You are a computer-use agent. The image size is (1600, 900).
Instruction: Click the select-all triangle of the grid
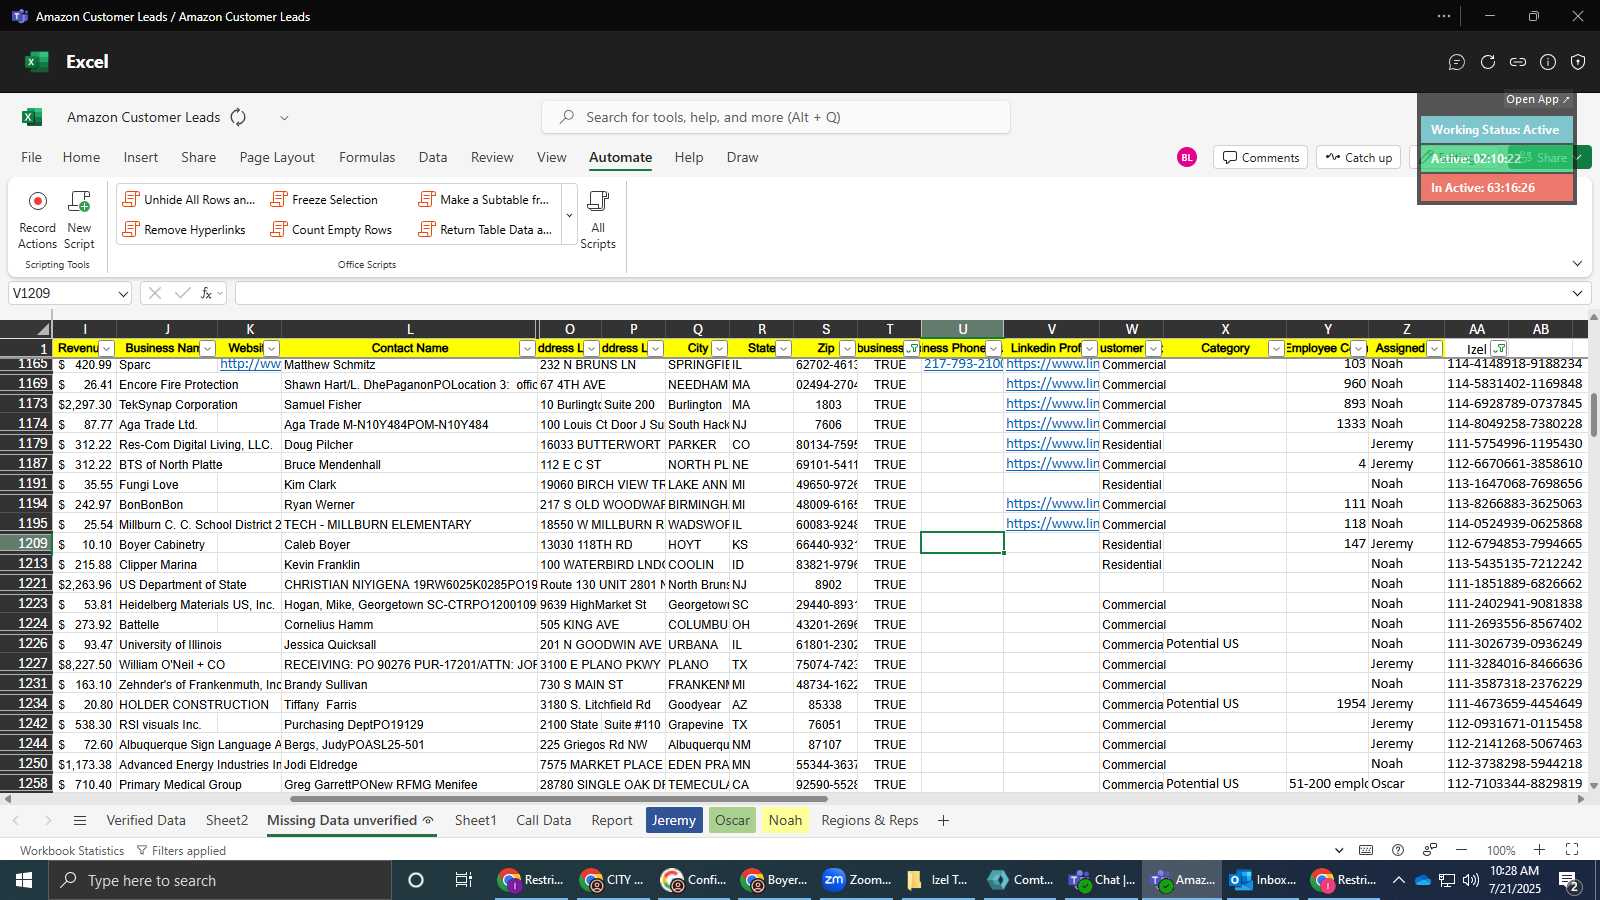[x=43, y=329]
